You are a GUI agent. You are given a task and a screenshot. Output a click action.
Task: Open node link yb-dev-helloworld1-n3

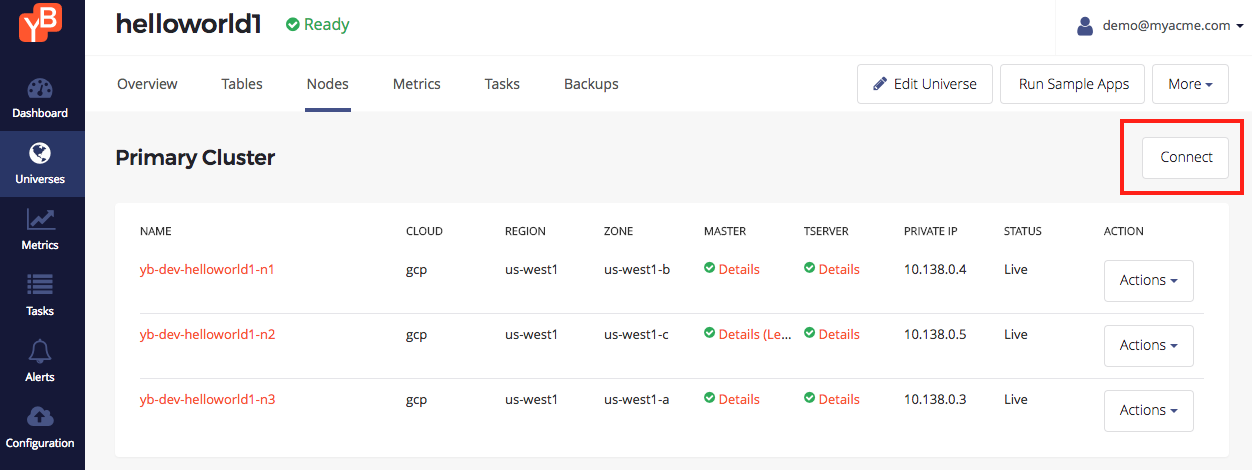pos(207,399)
